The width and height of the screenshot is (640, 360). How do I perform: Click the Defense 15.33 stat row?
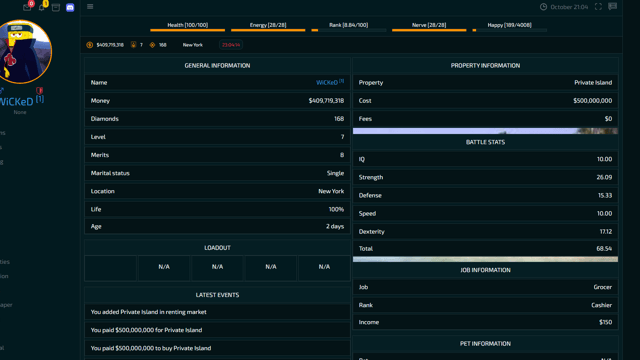(485, 196)
